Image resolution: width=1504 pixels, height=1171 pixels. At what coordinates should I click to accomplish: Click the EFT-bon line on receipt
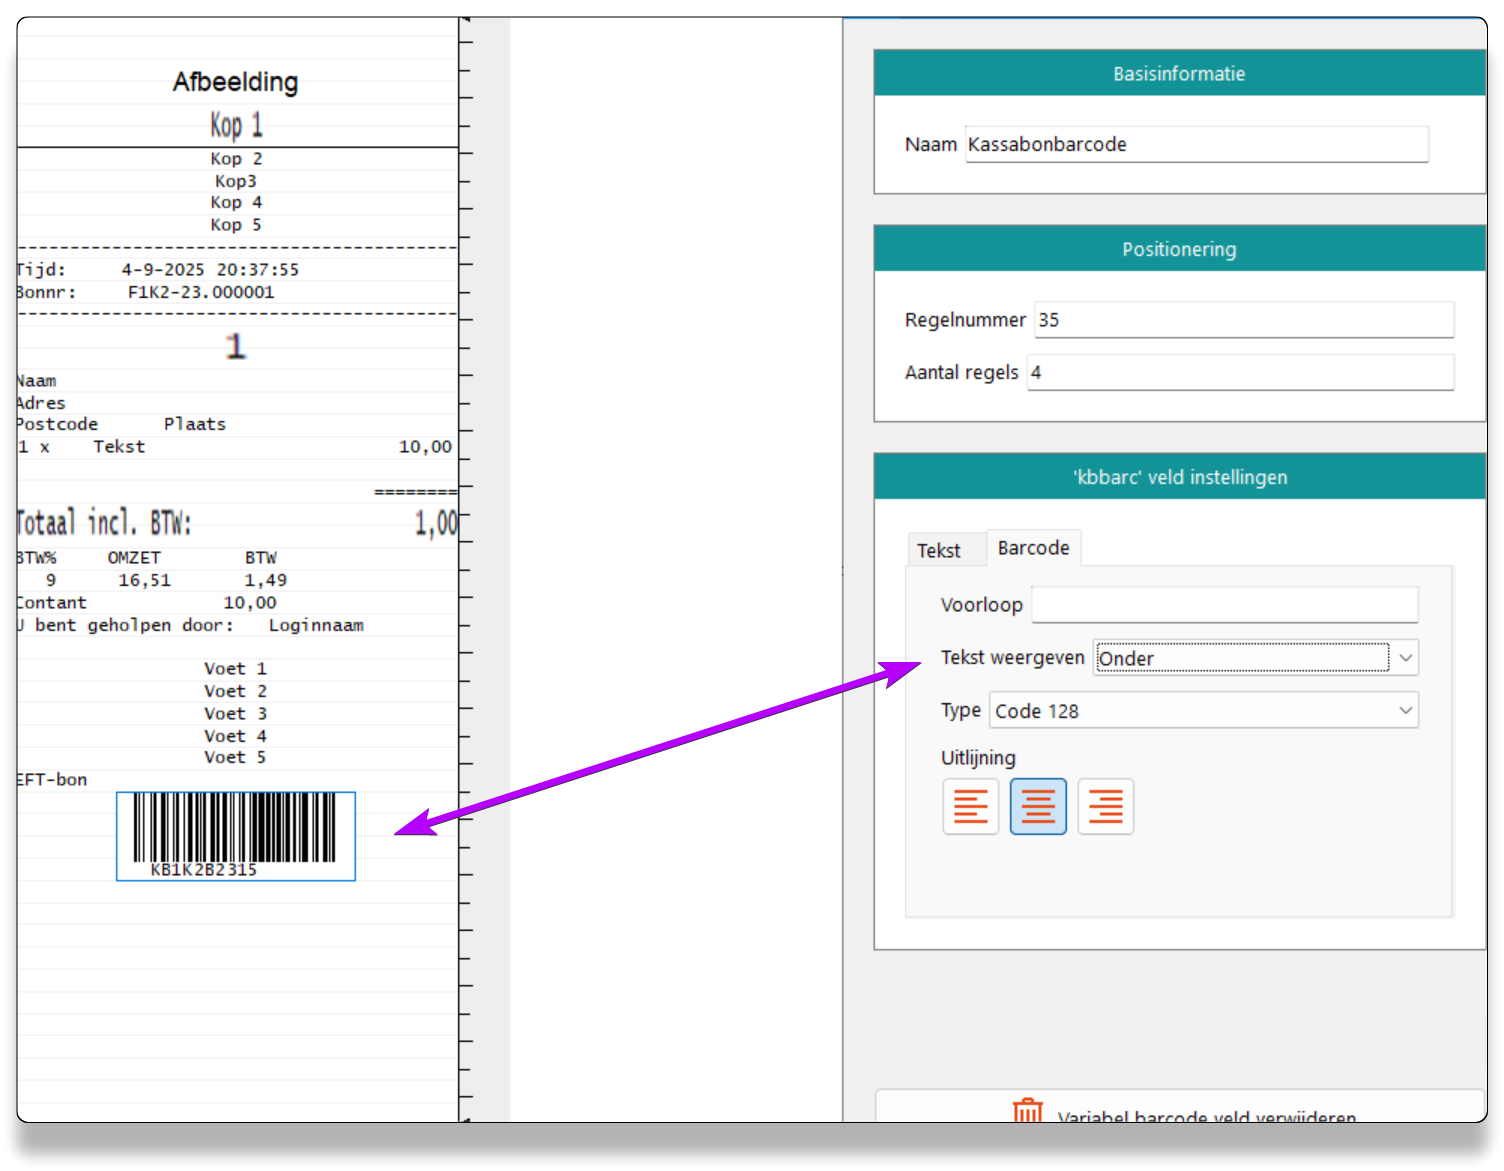click(52, 780)
